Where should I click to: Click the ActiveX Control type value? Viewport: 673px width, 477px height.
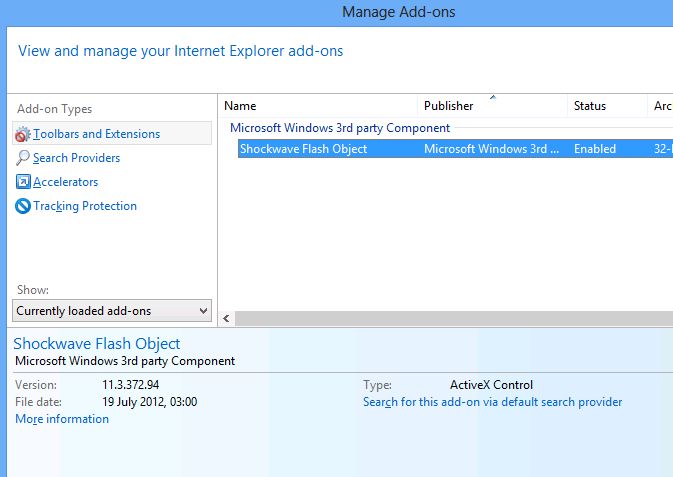click(491, 385)
